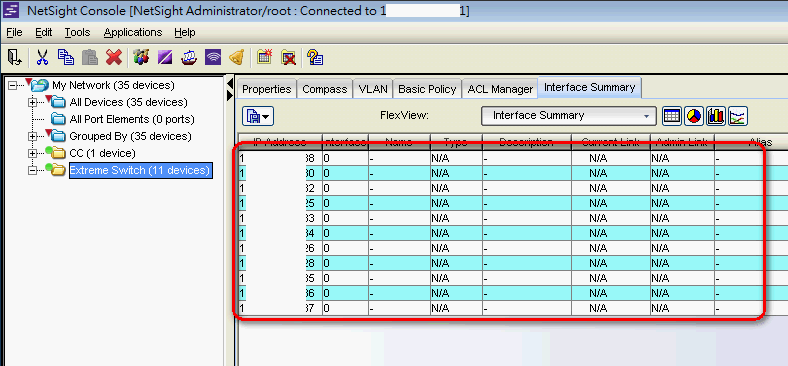Click interface 0 cell in row ending 26
The image size is (788, 366).
point(345,248)
